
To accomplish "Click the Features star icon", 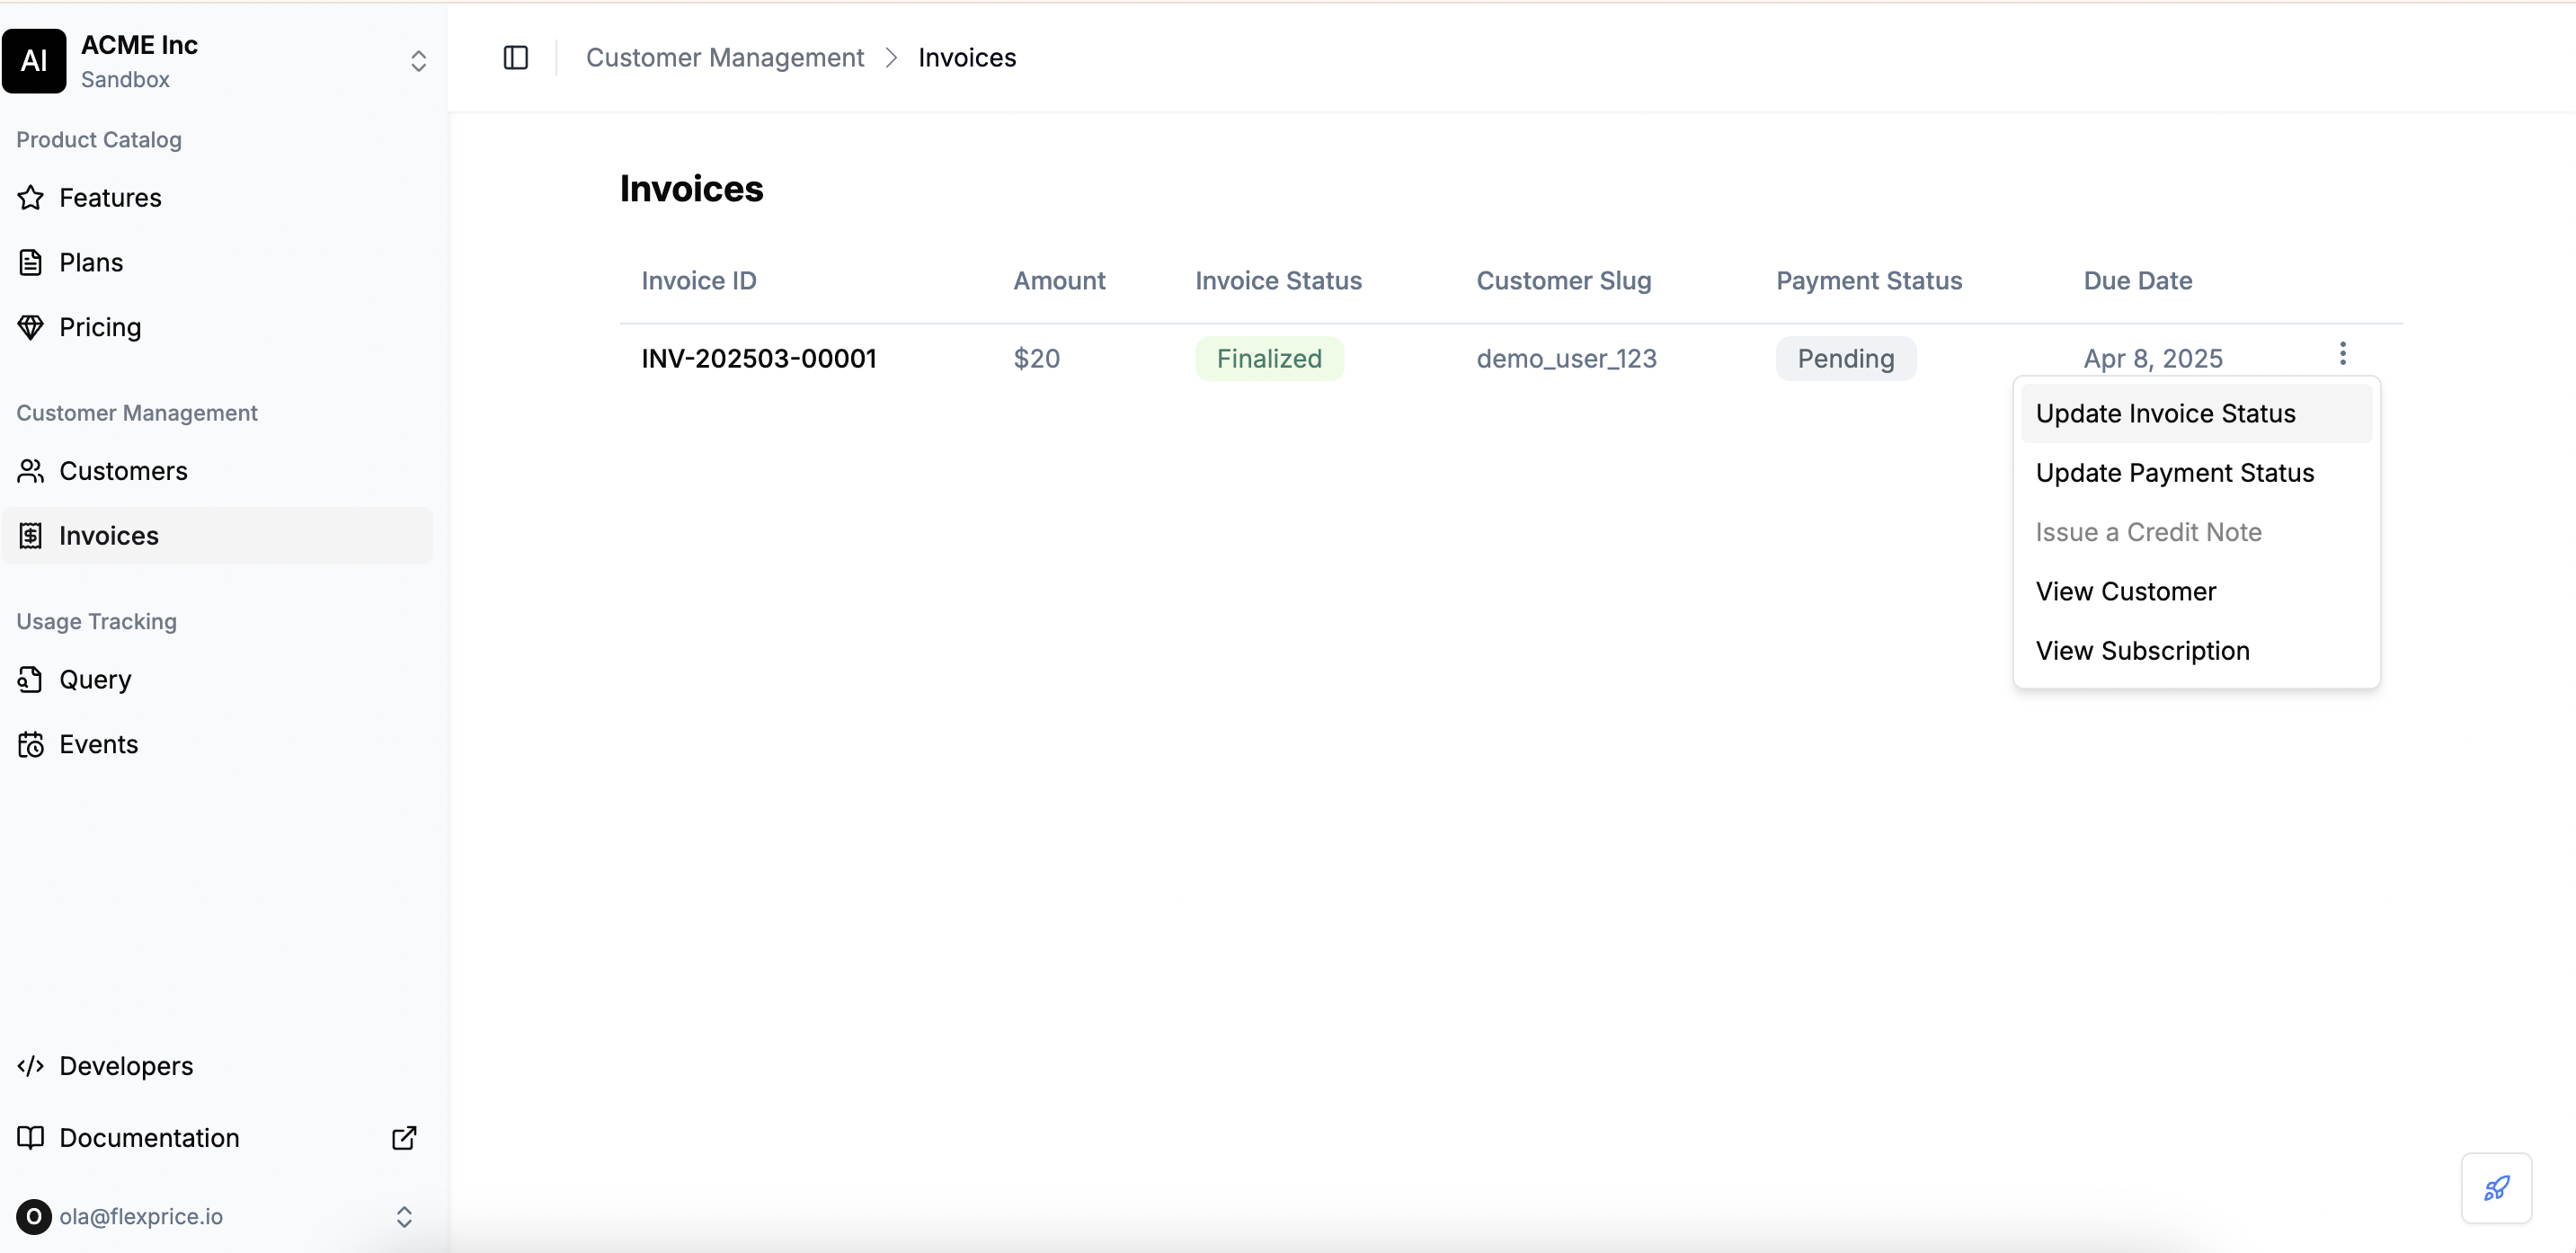I will tap(31, 198).
